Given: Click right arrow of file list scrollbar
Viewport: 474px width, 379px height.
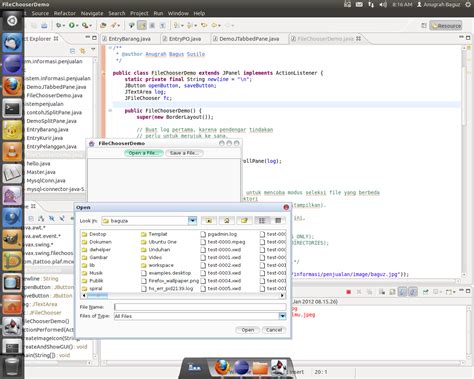Looking at the screenshot, I should 282,295.
